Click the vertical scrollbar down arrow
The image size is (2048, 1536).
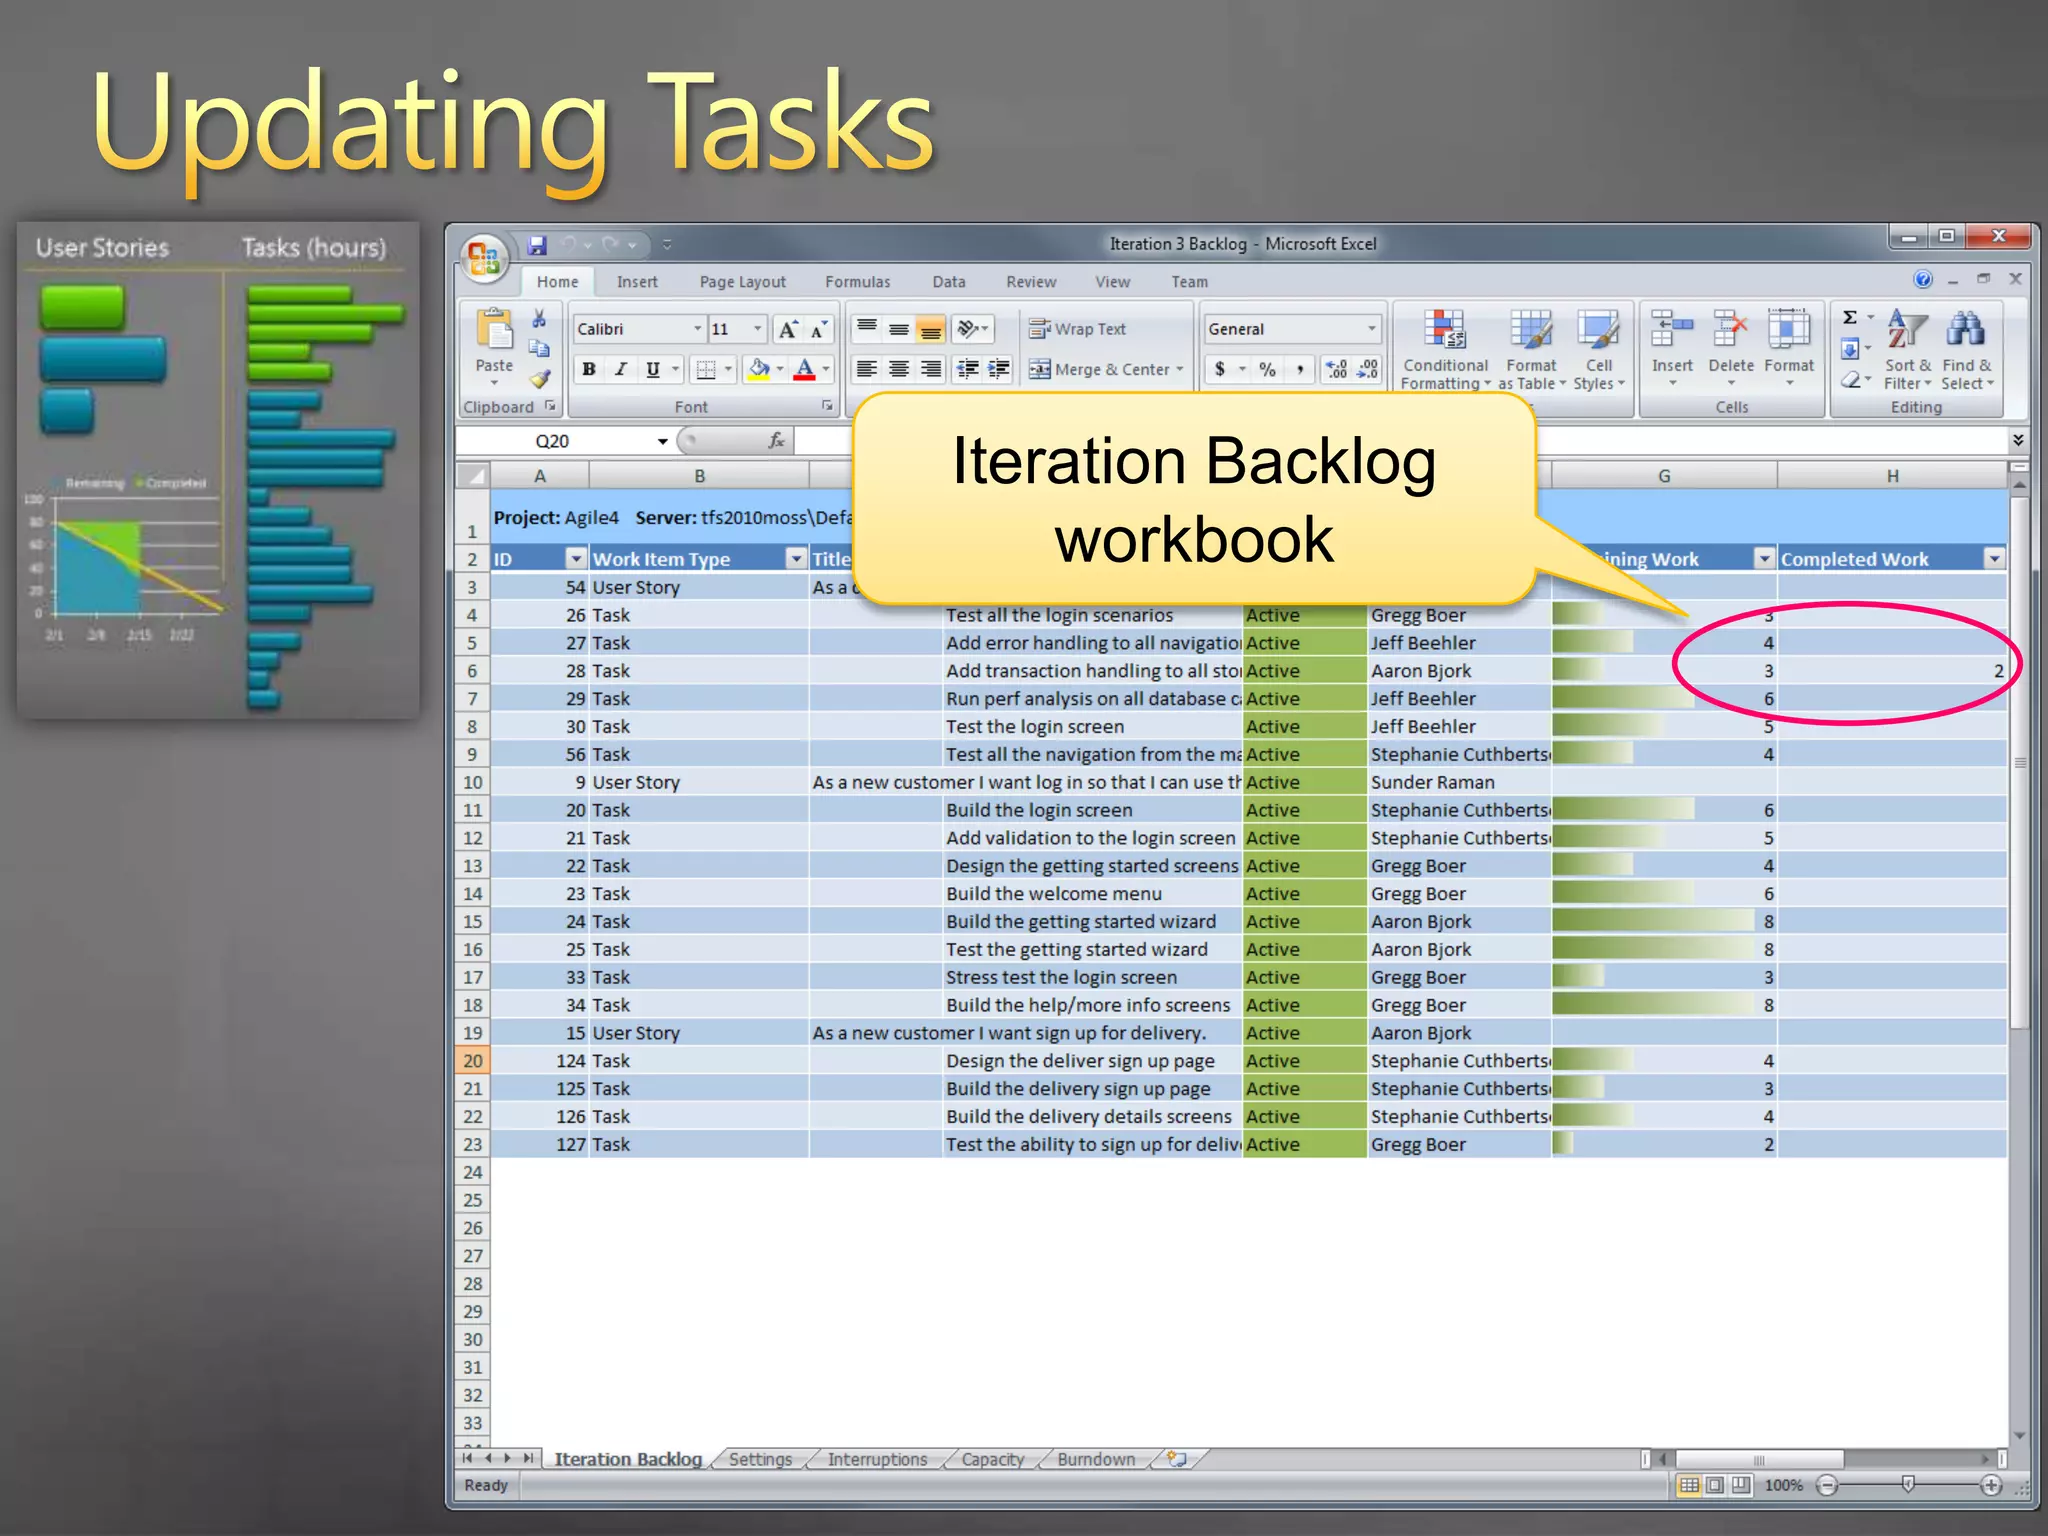click(2019, 1436)
